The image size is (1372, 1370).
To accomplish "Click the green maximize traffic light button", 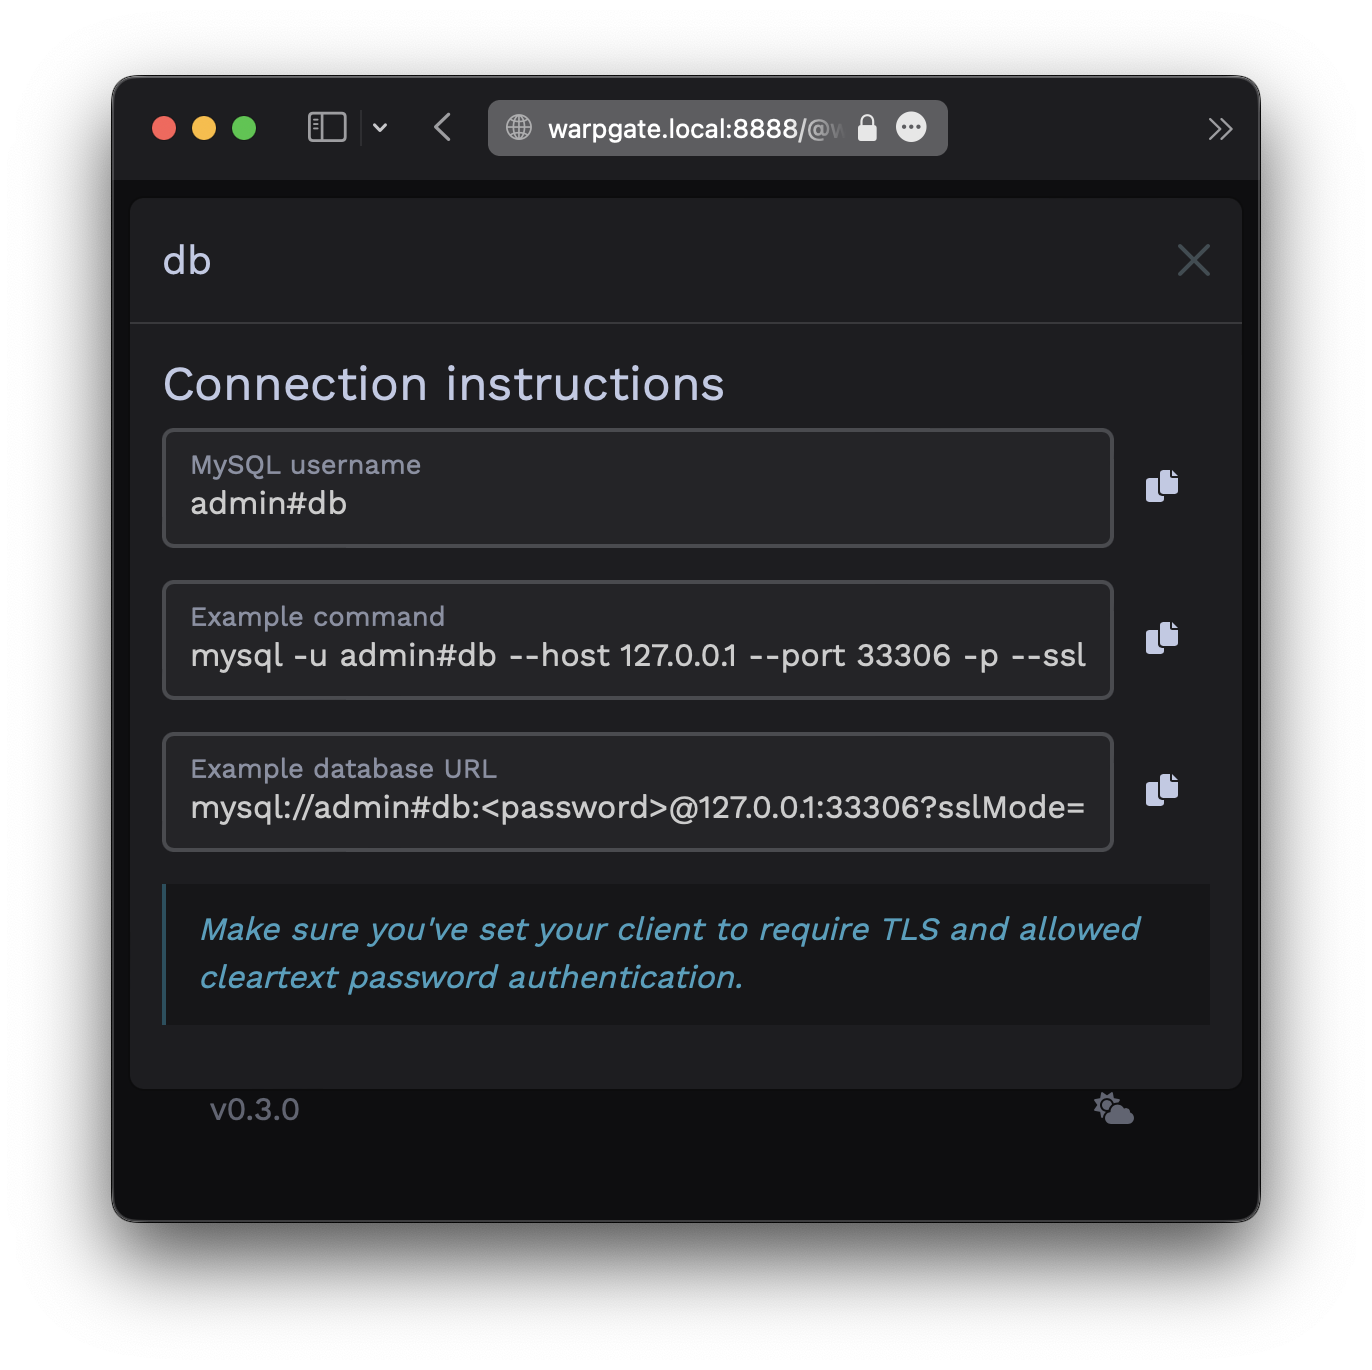I will [x=244, y=127].
